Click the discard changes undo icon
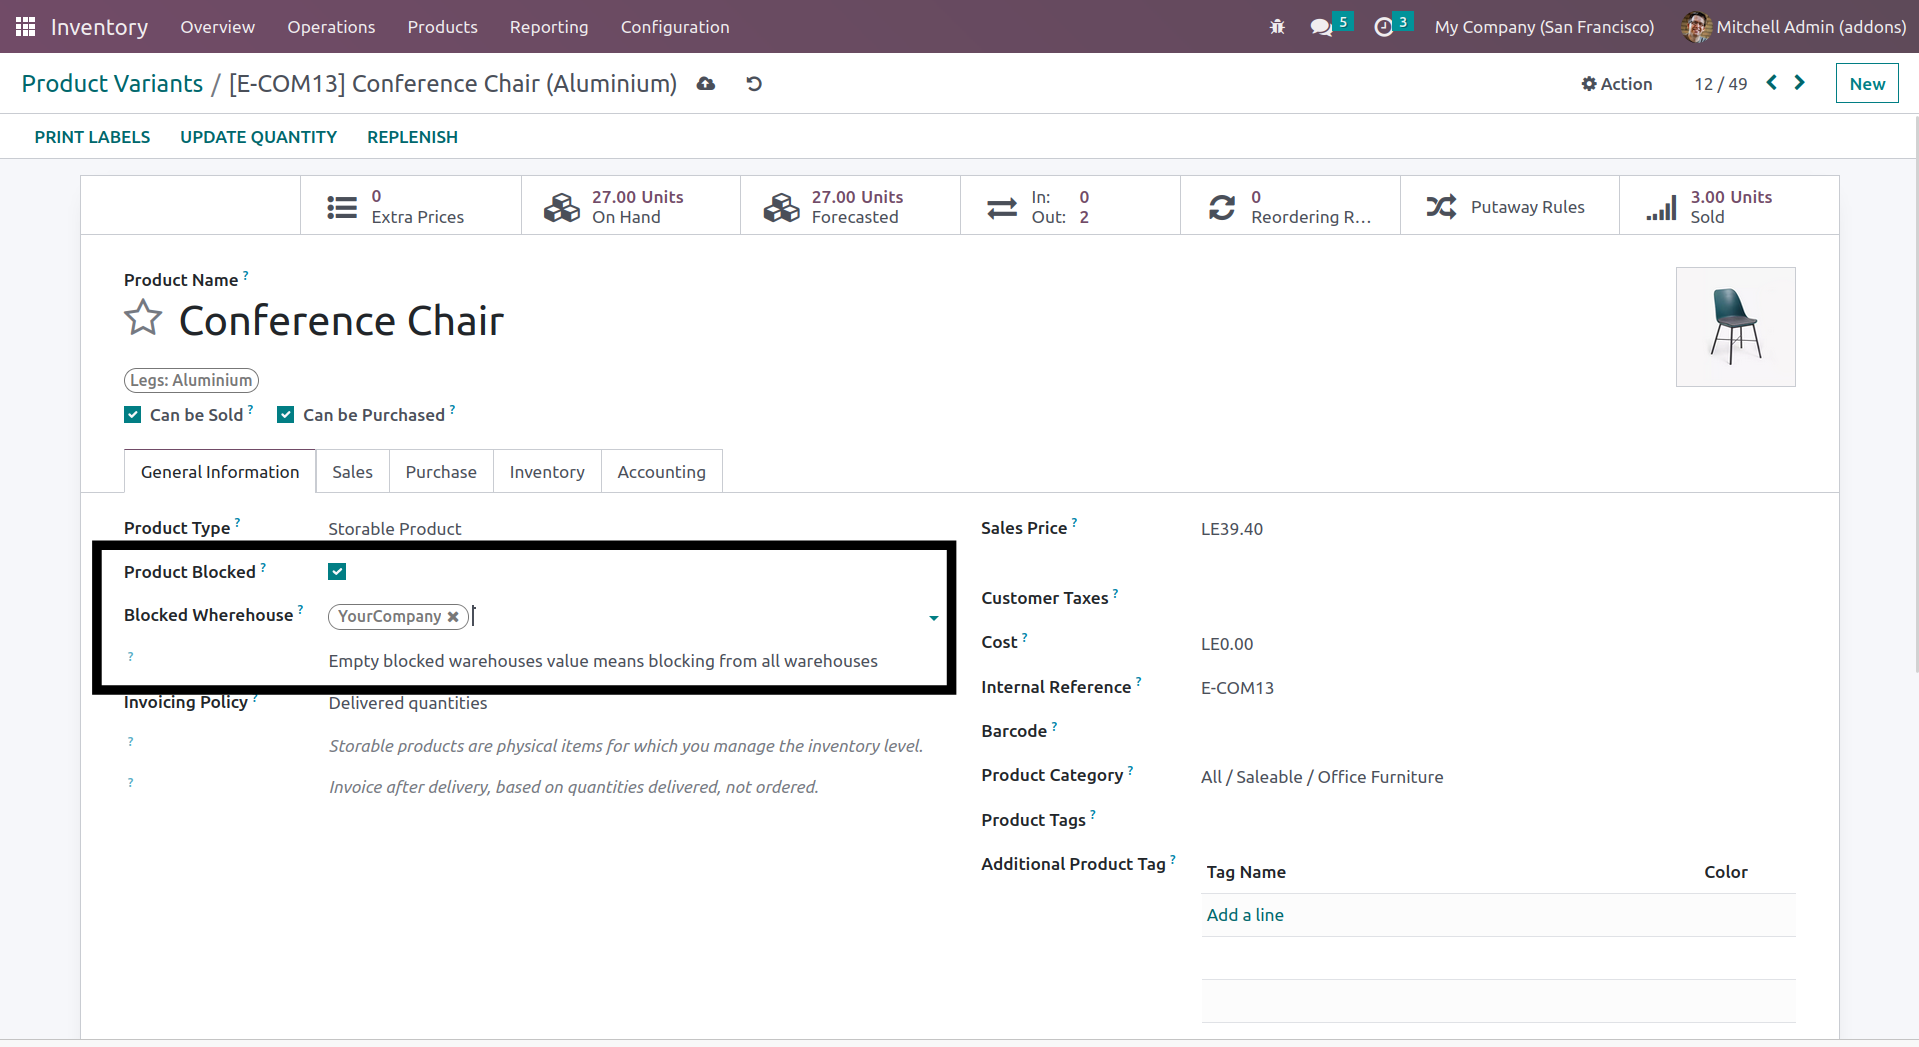Viewport: 1919px width, 1047px height. (754, 84)
